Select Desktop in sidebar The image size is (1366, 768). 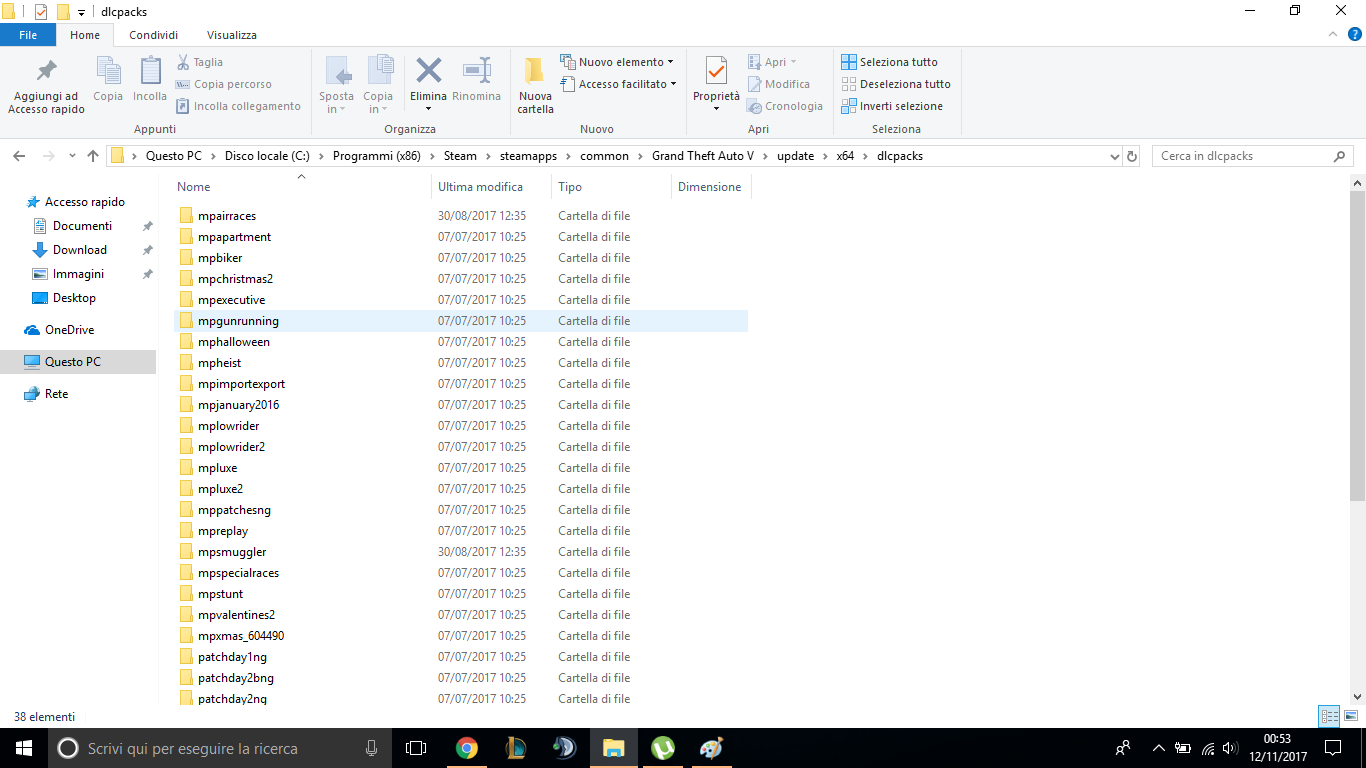[74, 298]
